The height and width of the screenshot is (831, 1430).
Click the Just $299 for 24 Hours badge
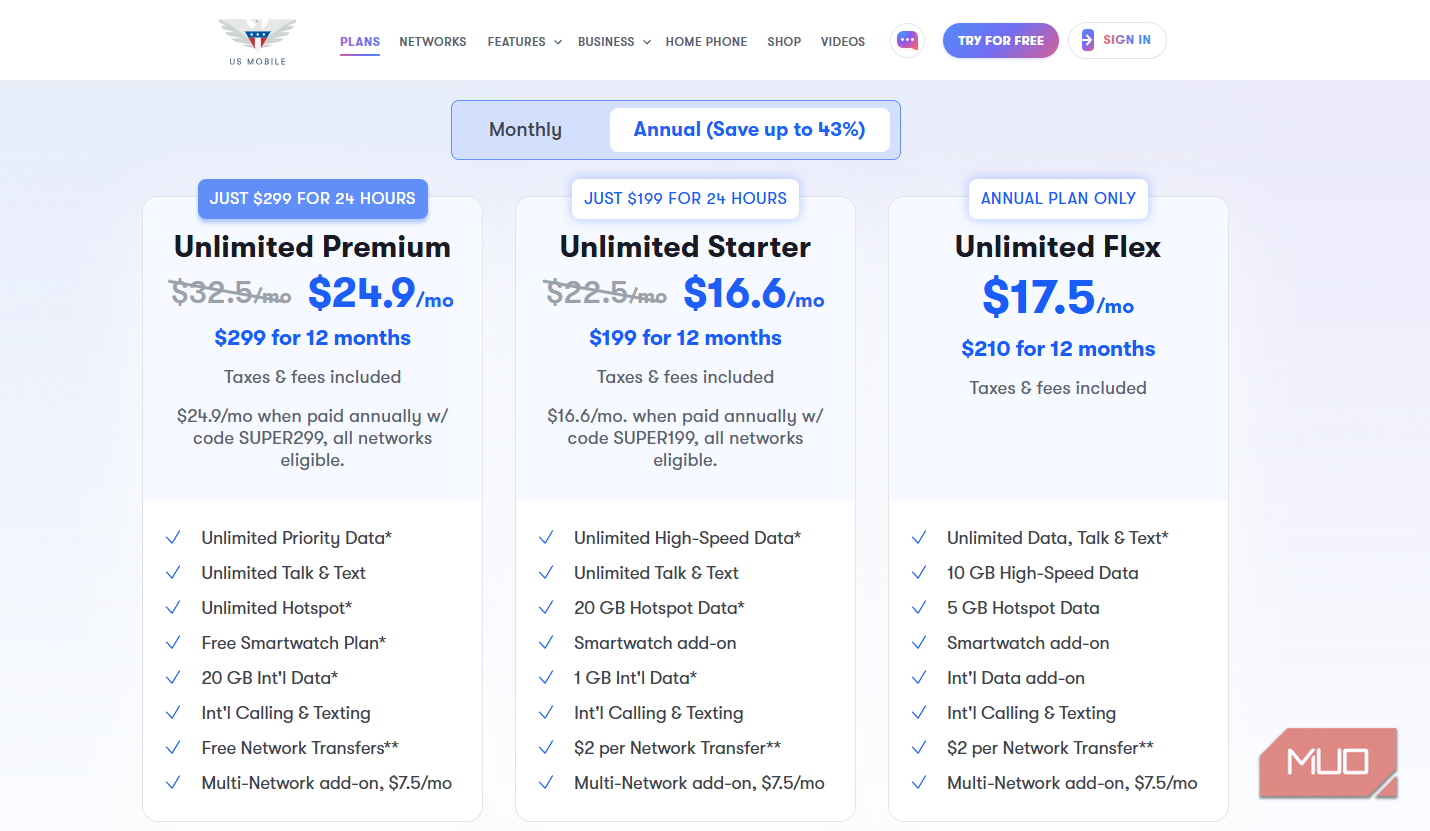click(313, 198)
